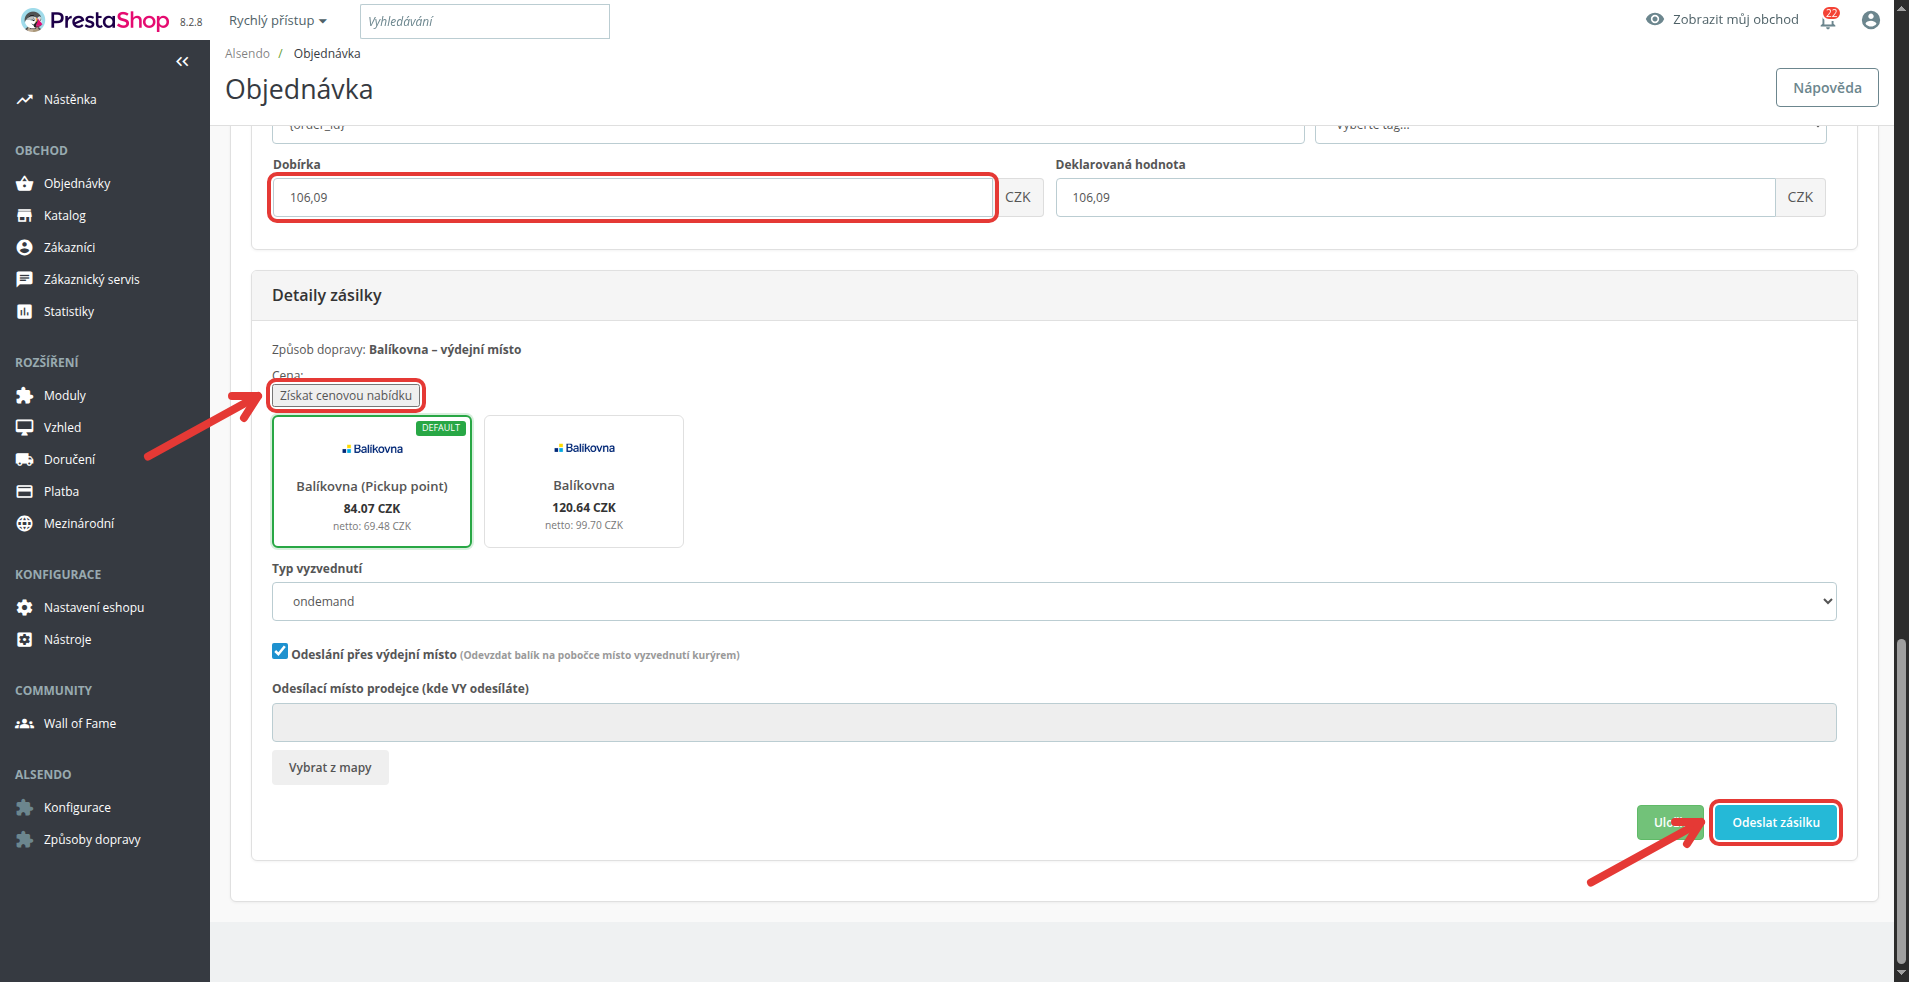Click Odeslat zásilku button
Screen dimensions: 1909x982
point(1776,823)
